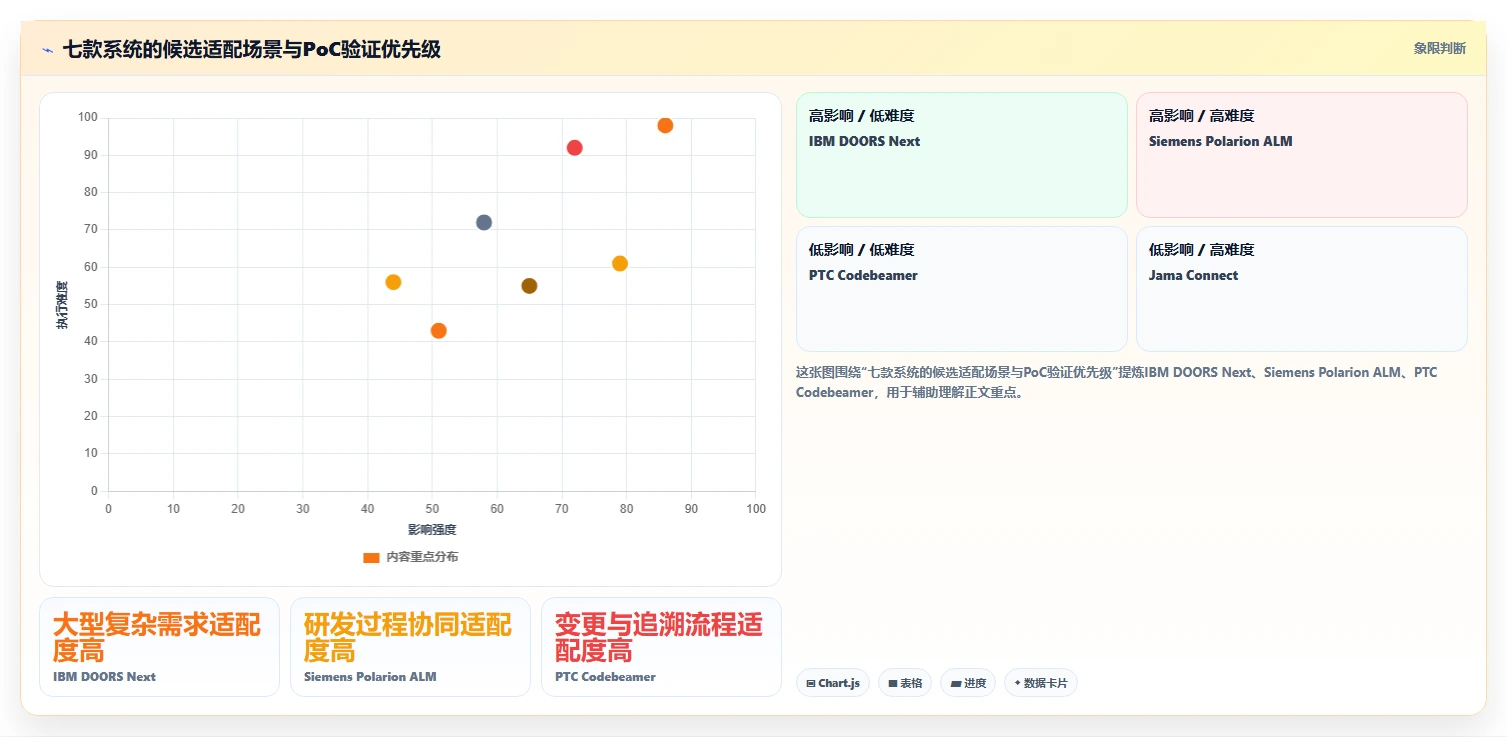Open the 高影响 / 低难度 quadrant card
1507x737 pixels.
962,155
